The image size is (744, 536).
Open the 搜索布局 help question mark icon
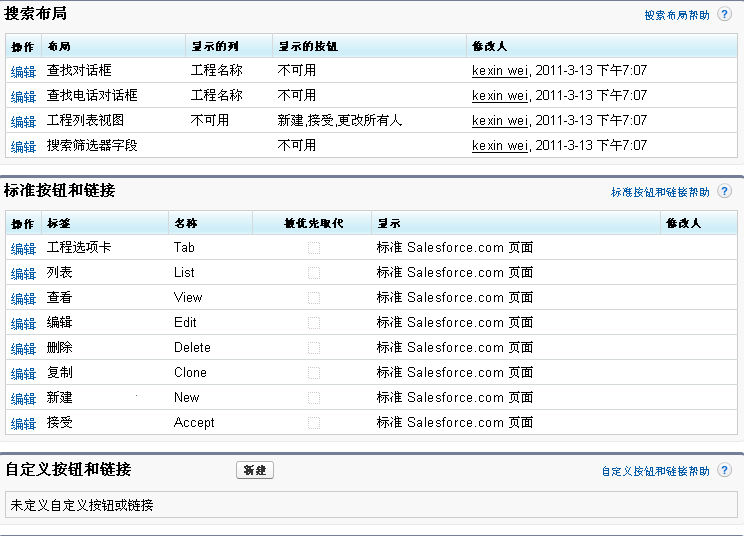724,14
